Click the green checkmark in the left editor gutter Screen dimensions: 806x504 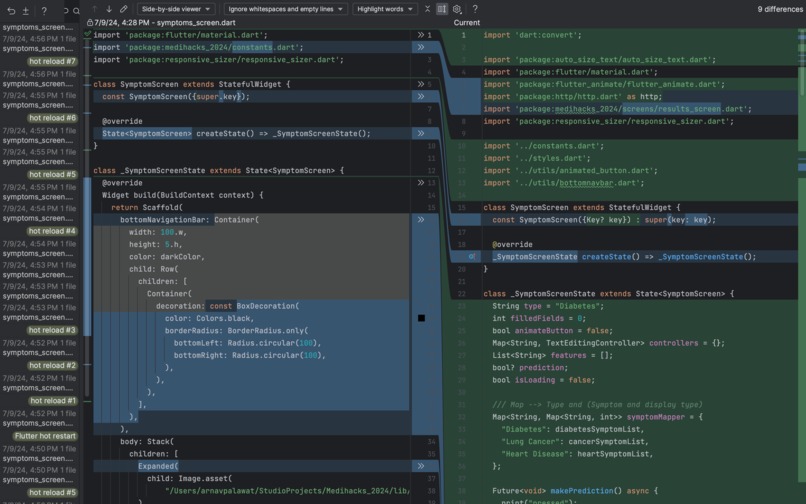(x=87, y=34)
